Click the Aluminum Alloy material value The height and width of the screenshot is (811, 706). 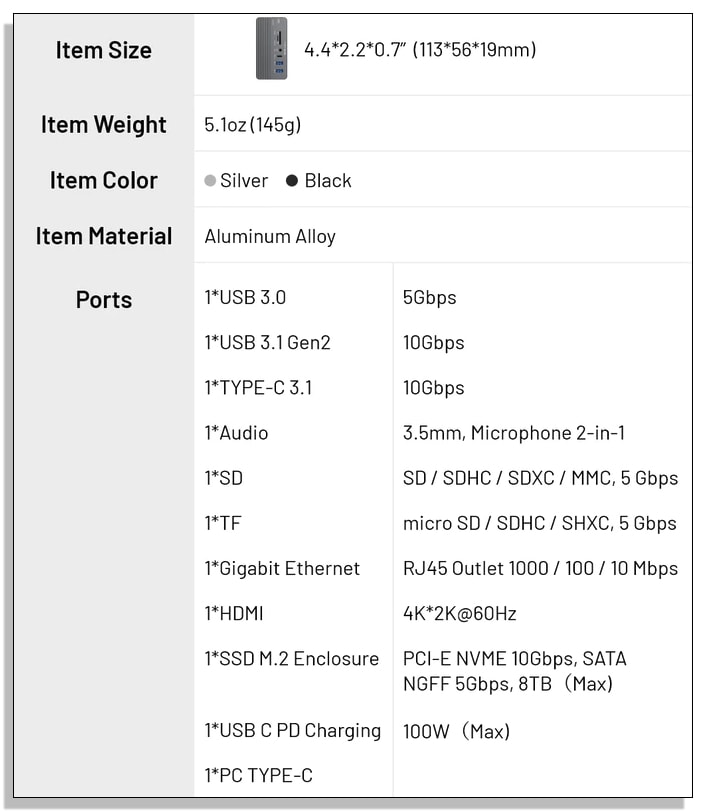(x=270, y=237)
